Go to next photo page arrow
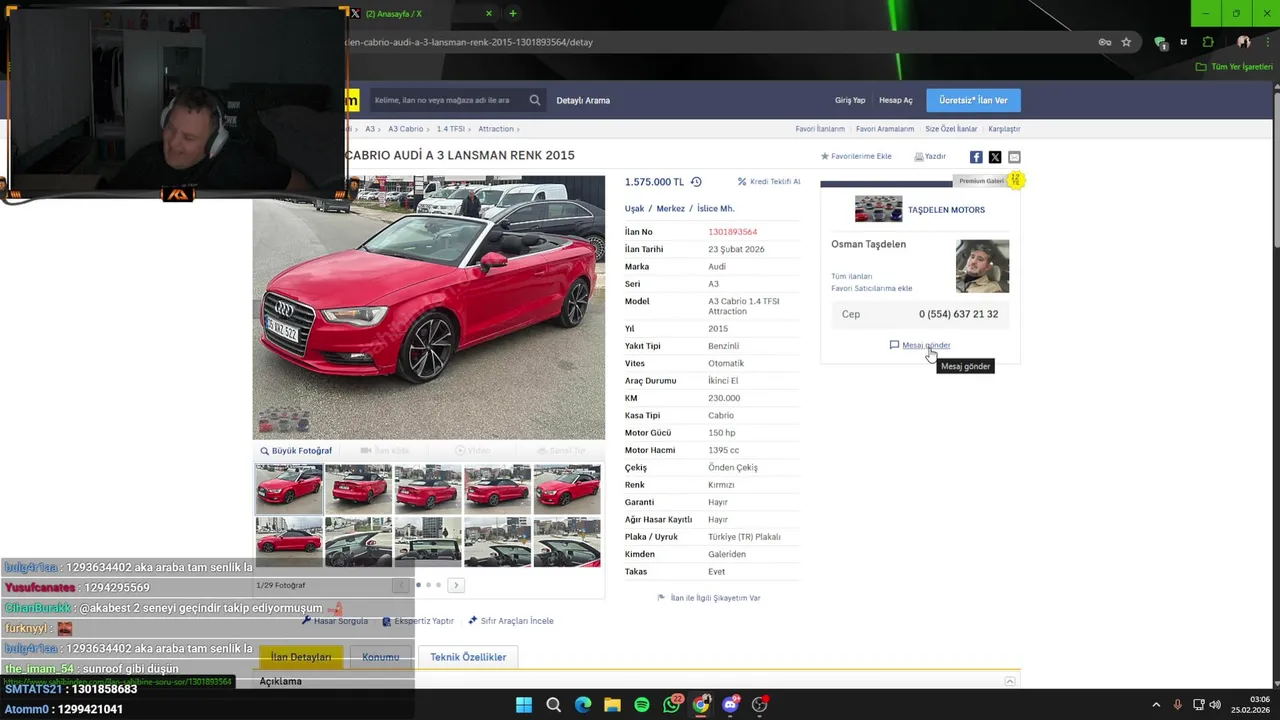Viewport: 1280px width, 720px height. pos(456,585)
